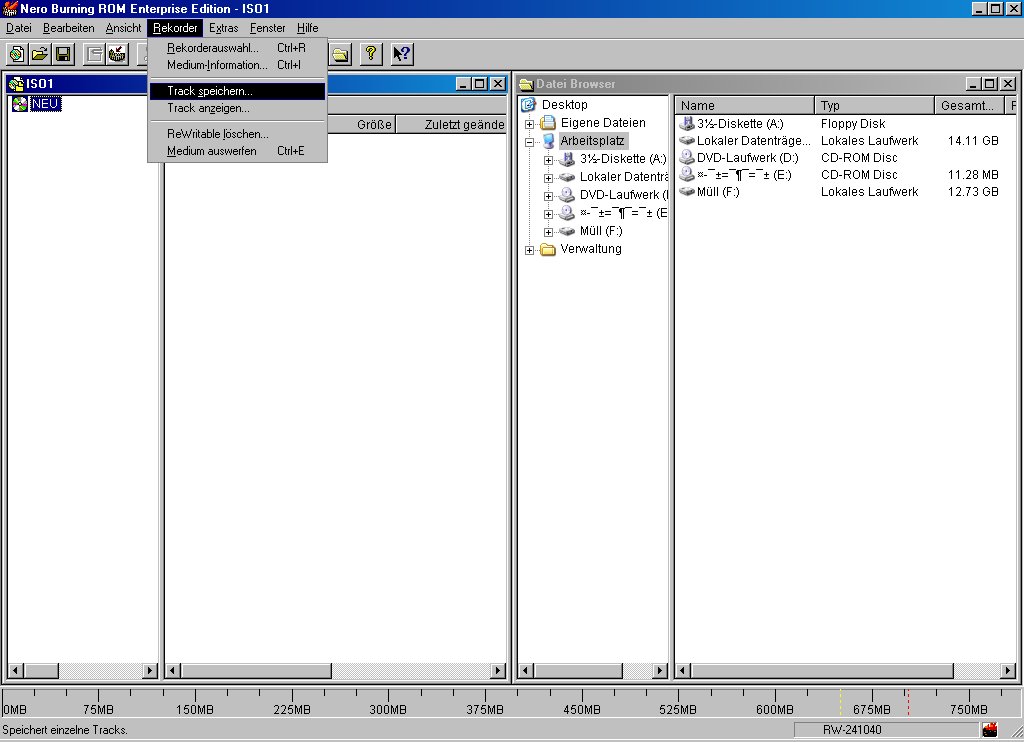Click the ISO1 file list horizontal scrollbar thumb
Viewport: 1024px width, 742px height.
tap(257, 670)
